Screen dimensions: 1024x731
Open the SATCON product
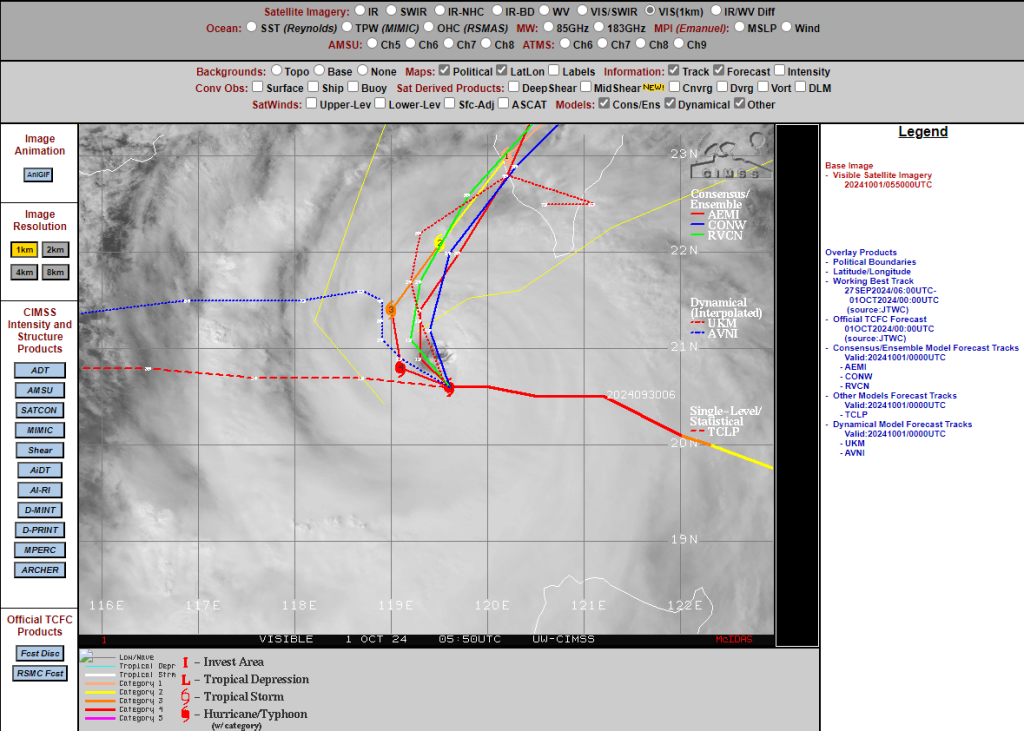pos(39,410)
